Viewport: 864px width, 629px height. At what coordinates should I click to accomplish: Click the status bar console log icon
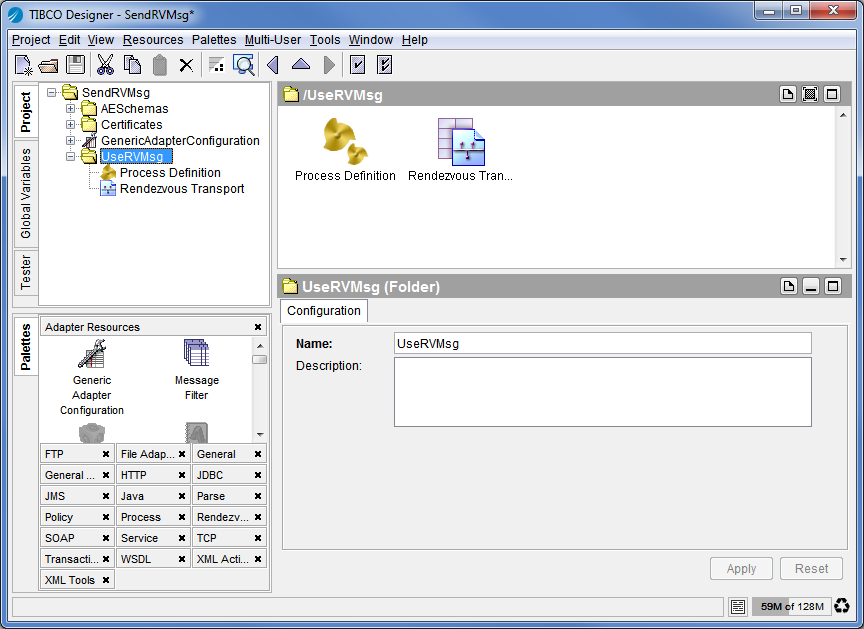(738, 606)
